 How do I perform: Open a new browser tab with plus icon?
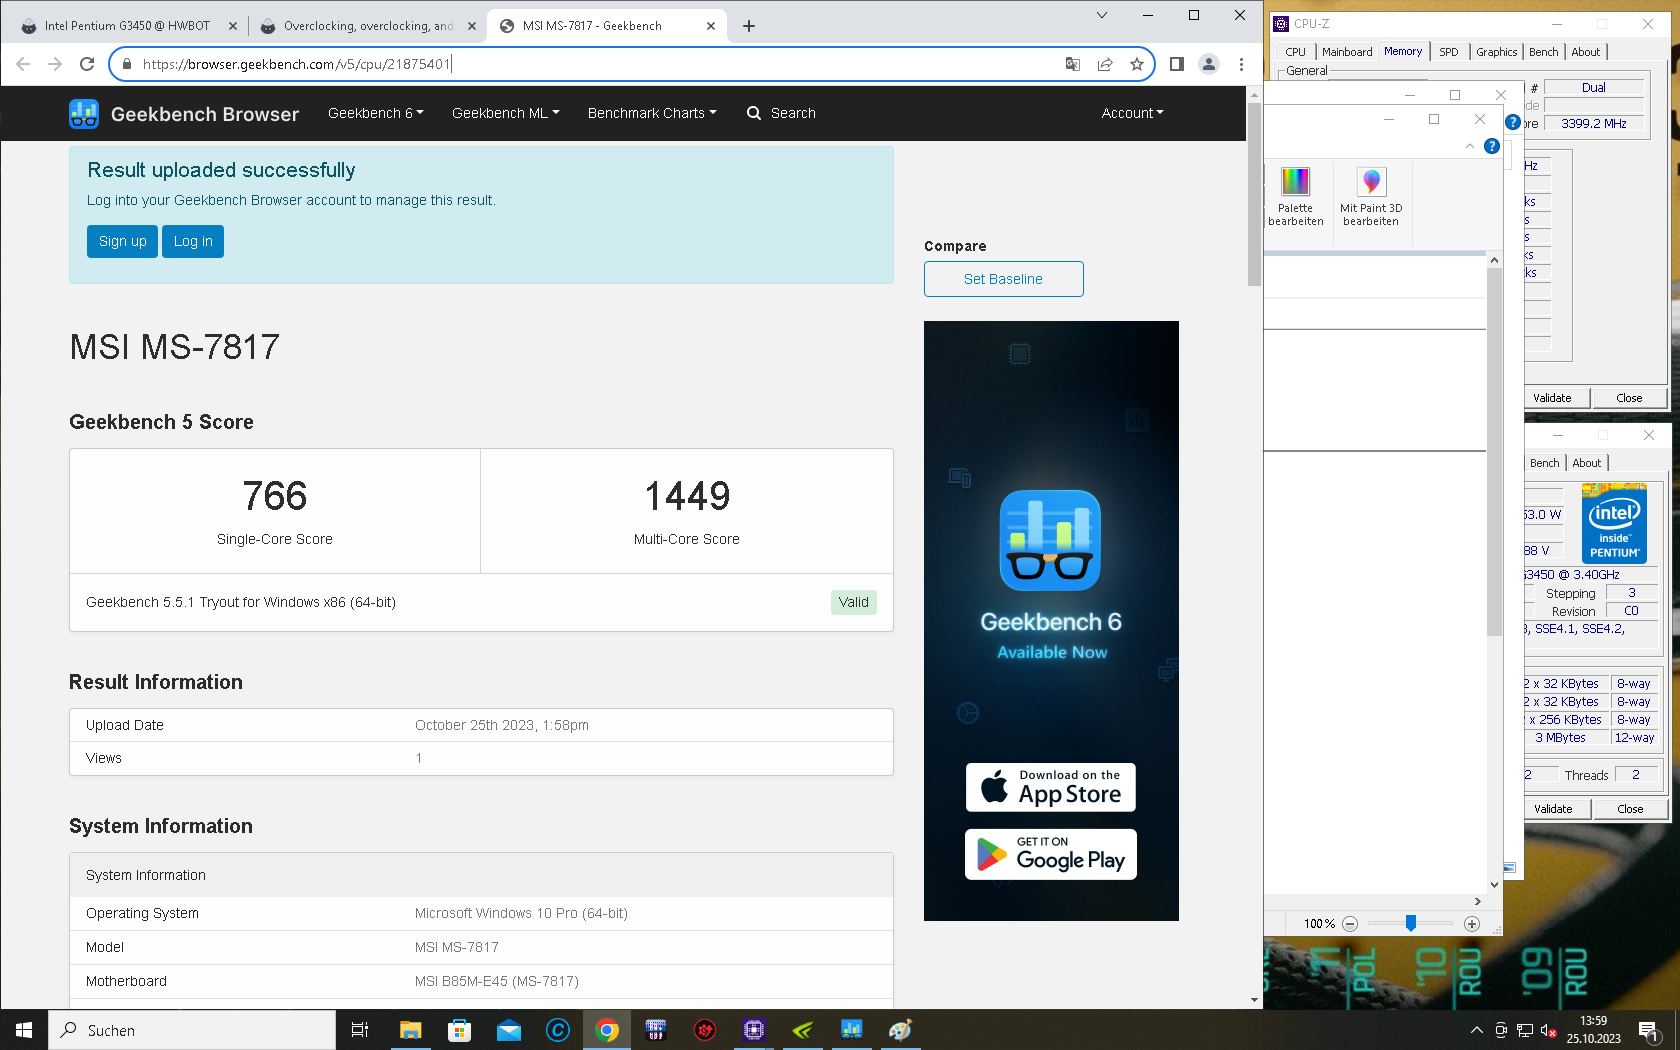pos(749,26)
